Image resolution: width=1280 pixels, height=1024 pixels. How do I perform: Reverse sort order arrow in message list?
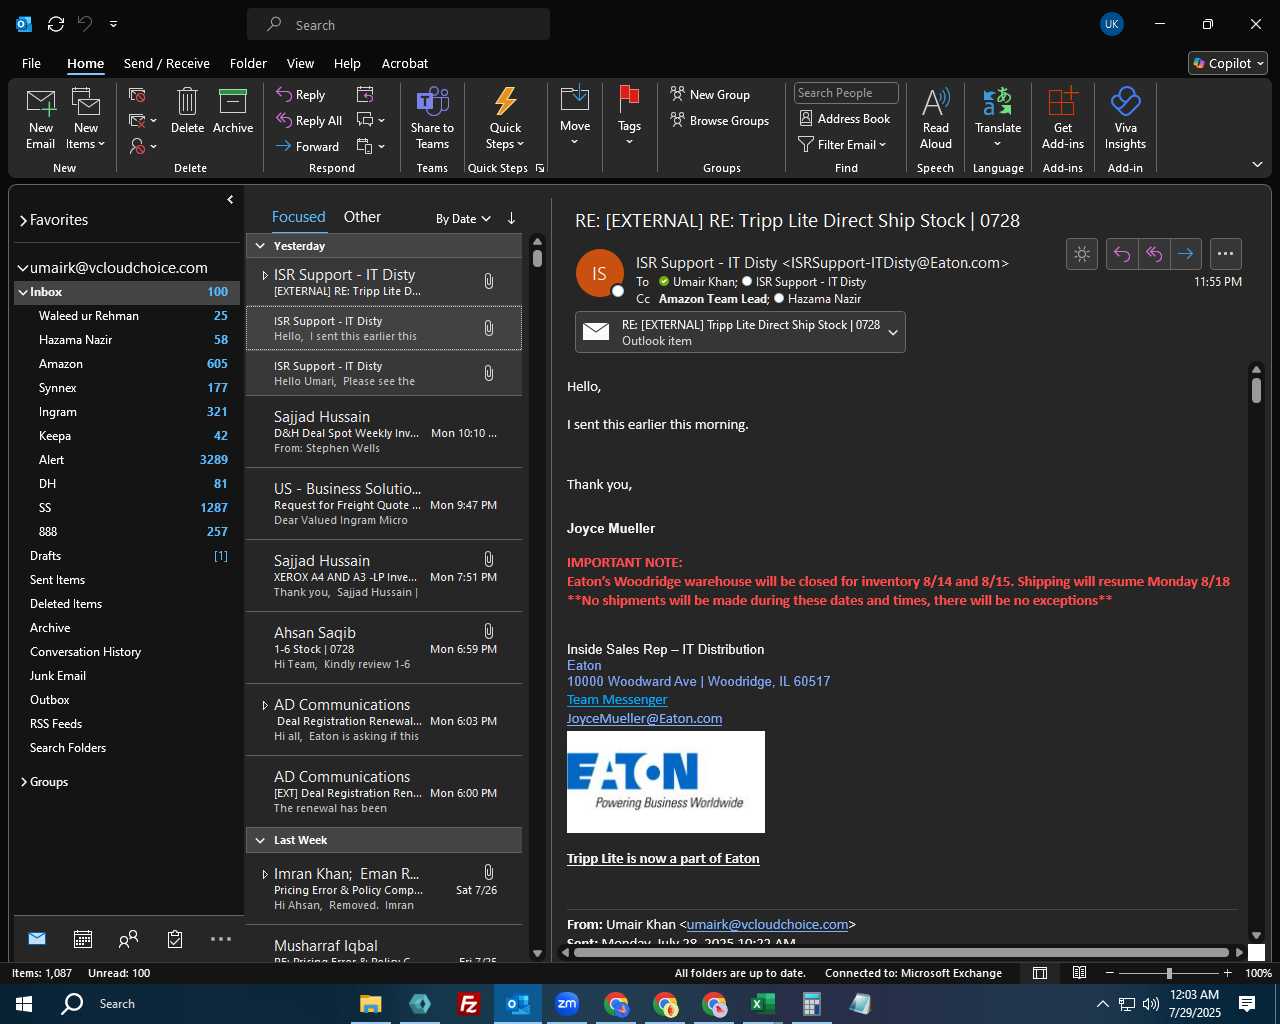point(511,218)
